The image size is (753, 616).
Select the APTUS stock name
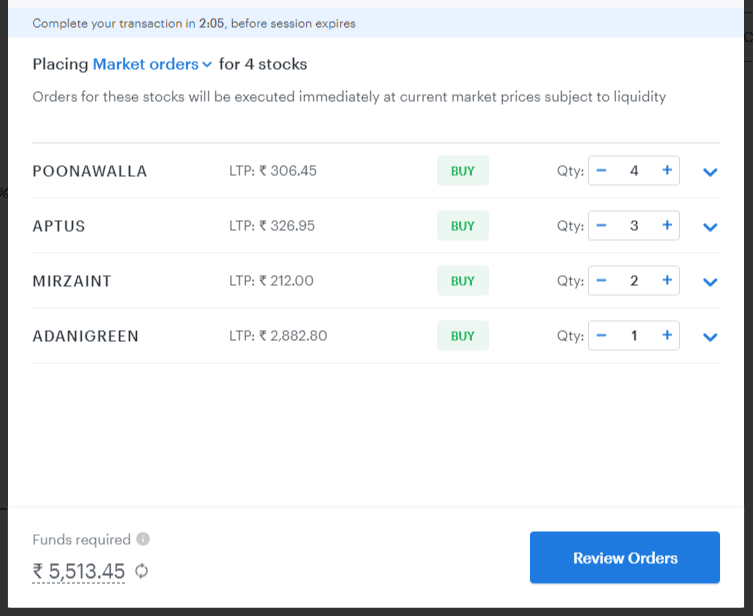coord(59,226)
